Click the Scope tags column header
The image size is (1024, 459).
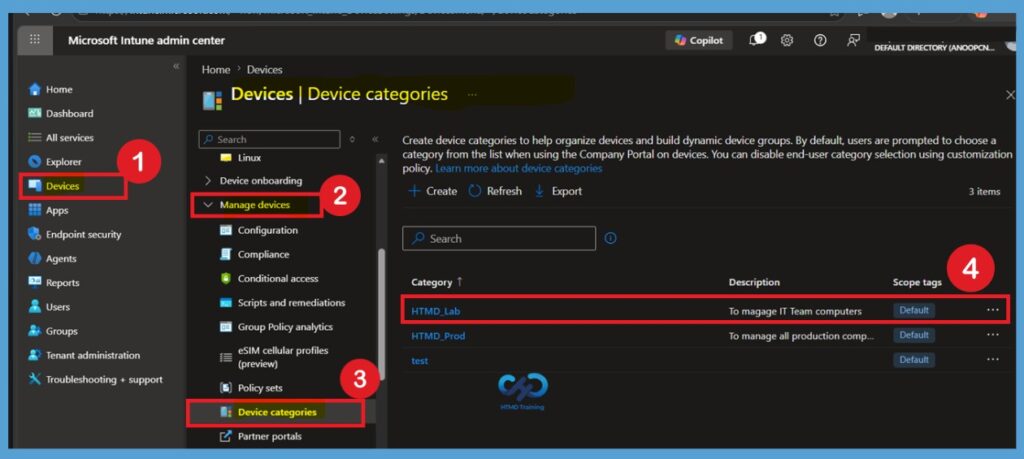917,282
